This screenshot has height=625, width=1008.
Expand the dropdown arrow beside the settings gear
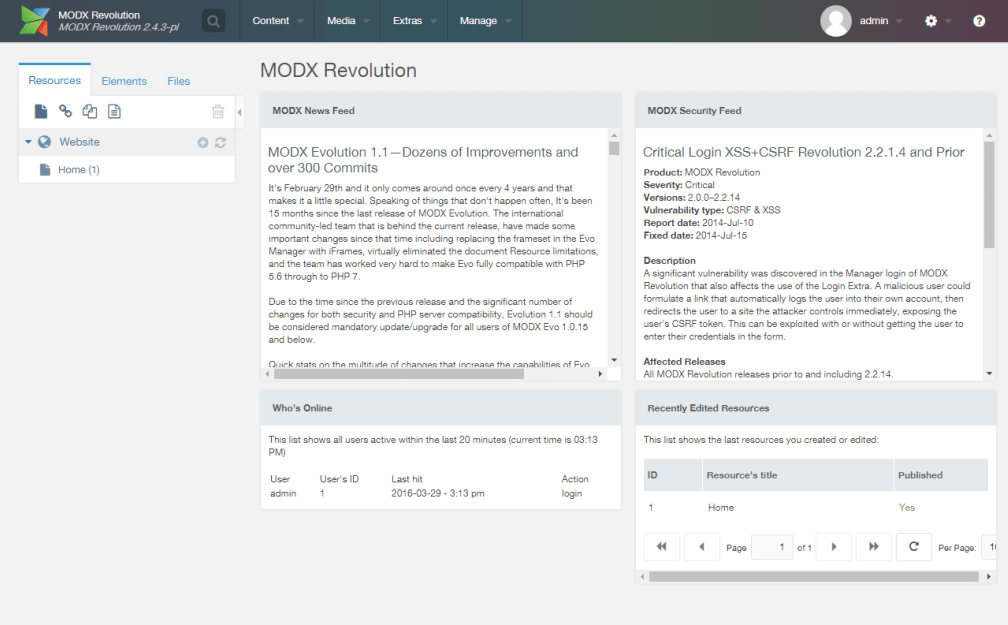(x=948, y=21)
